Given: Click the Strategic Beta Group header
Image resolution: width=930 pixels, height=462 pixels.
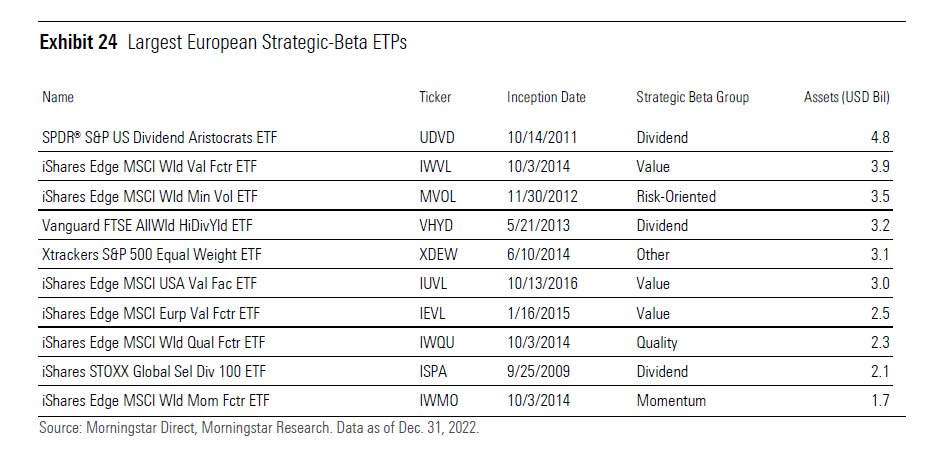Looking at the screenshot, I should pyautogui.click(x=692, y=98).
